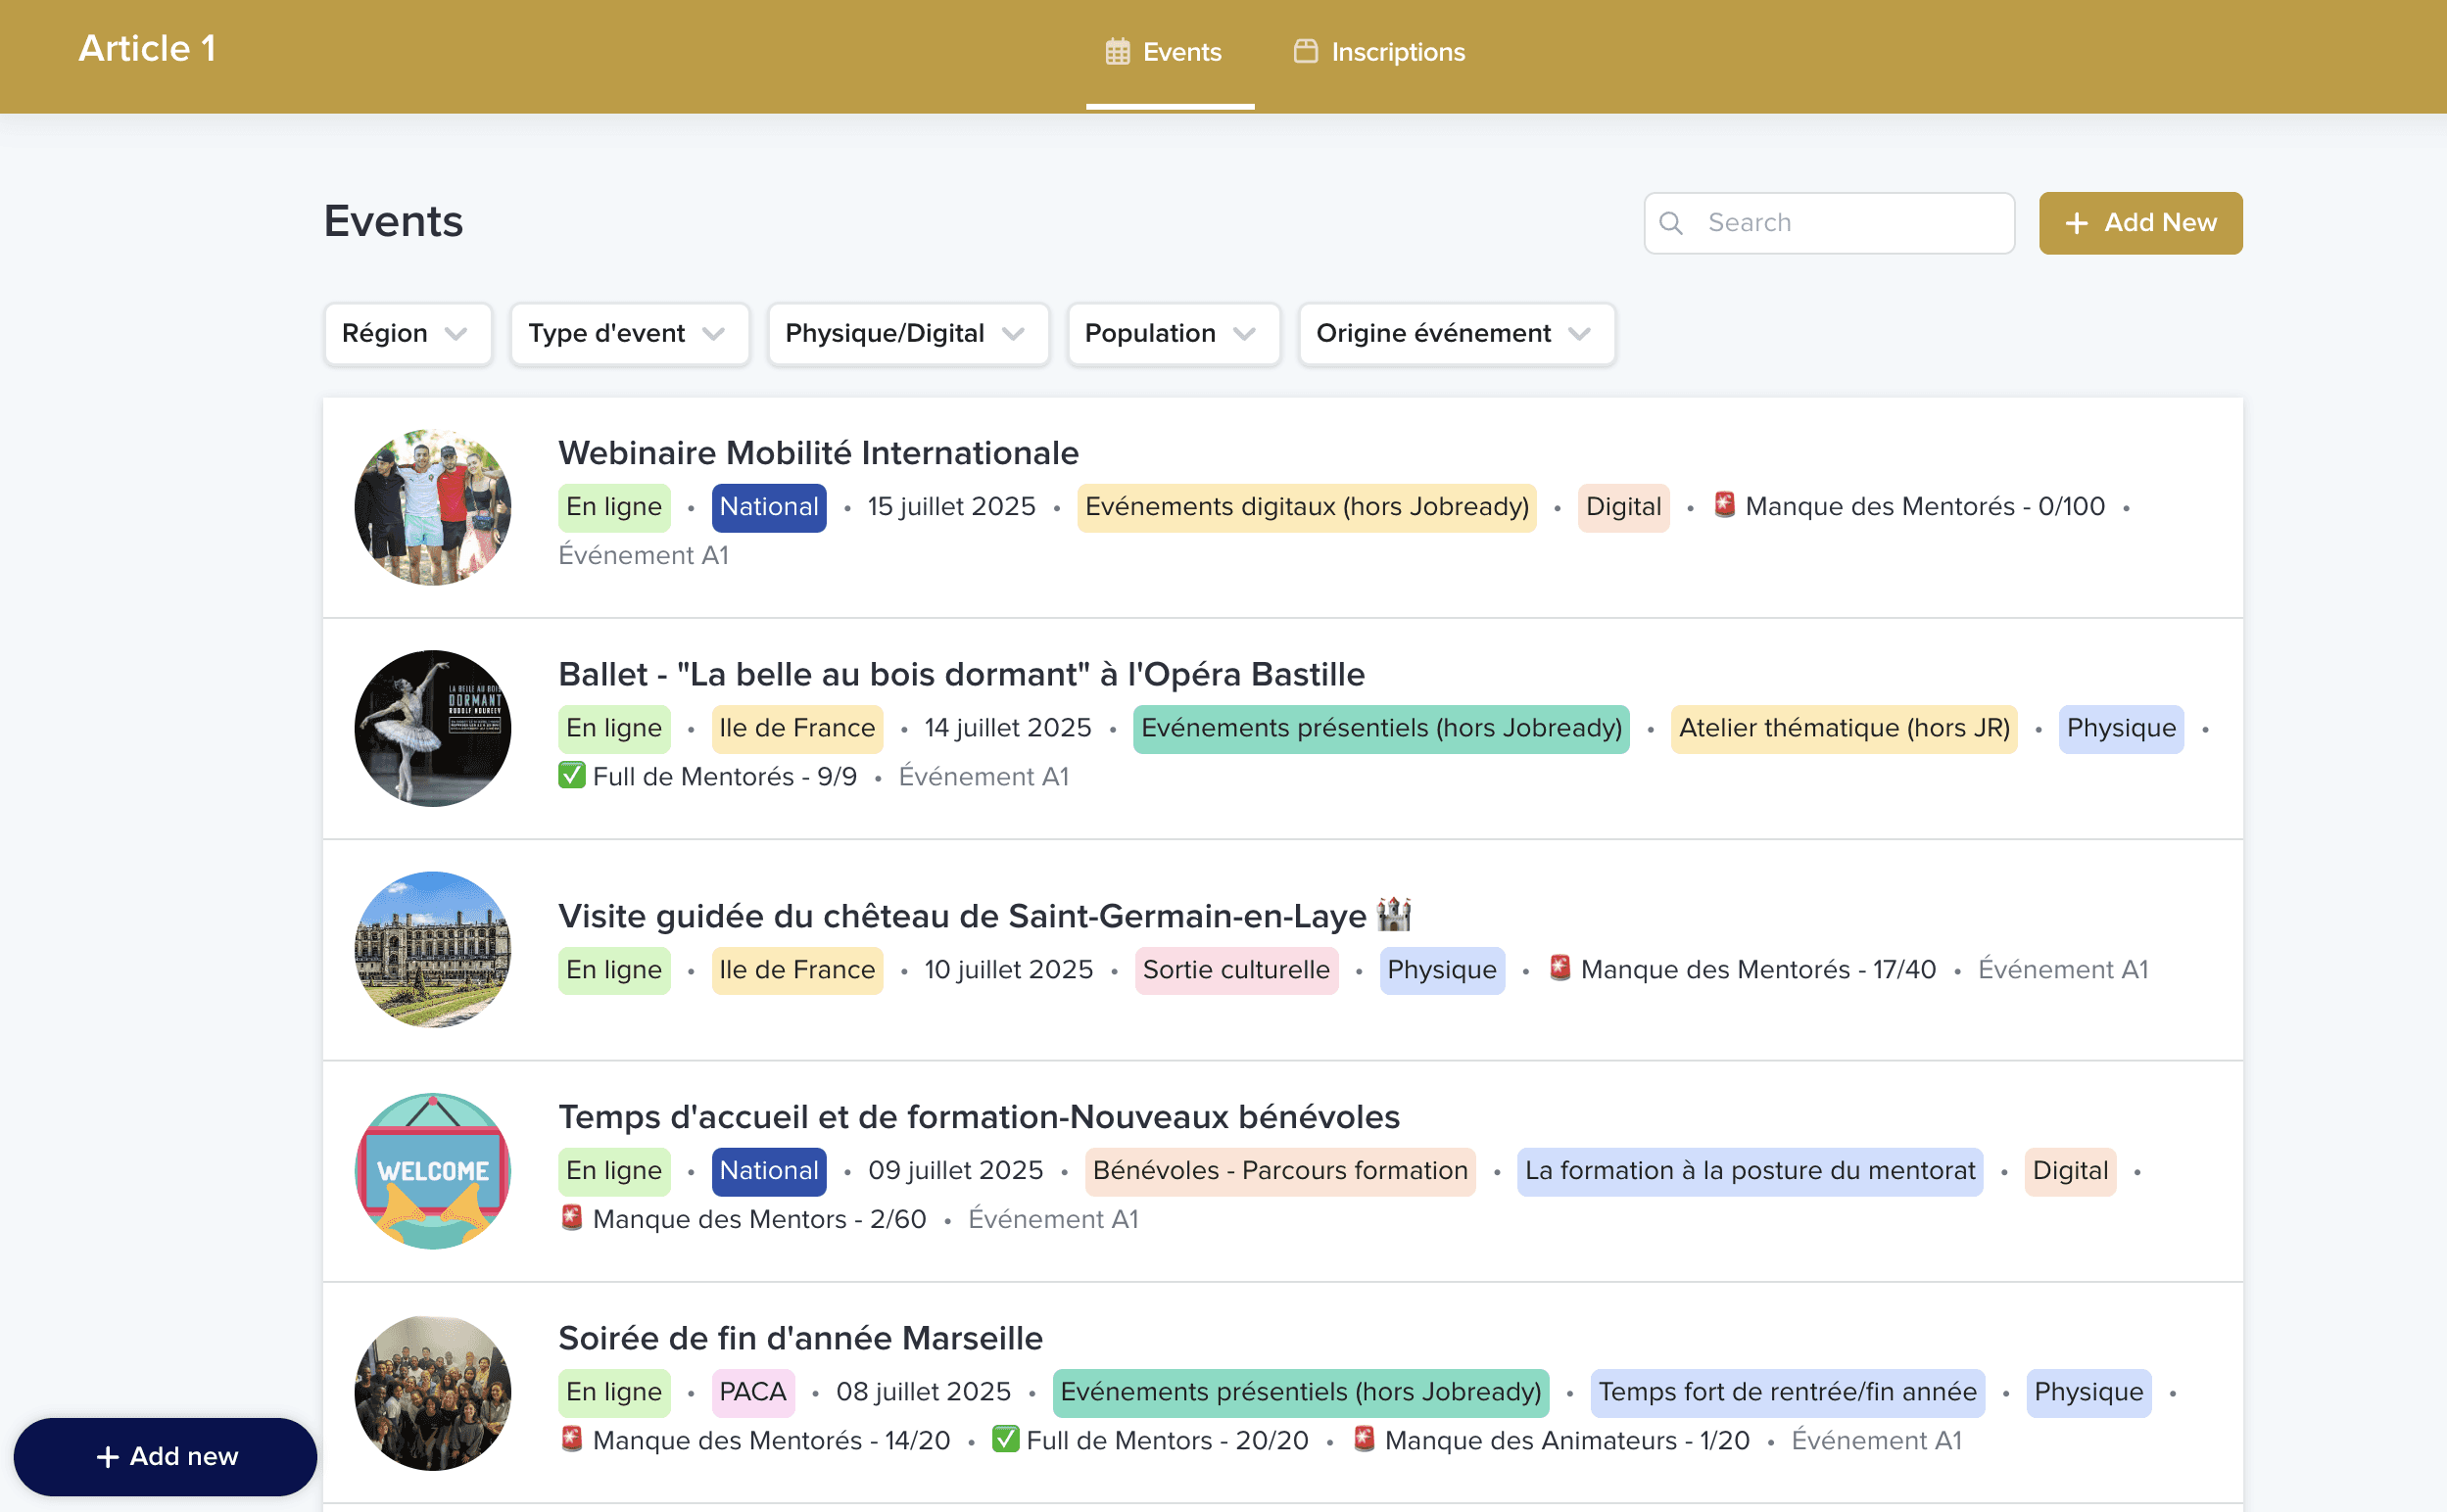
Task: Click the Digital tag on Temps d'accueil row
Action: [x=2069, y=1171]
